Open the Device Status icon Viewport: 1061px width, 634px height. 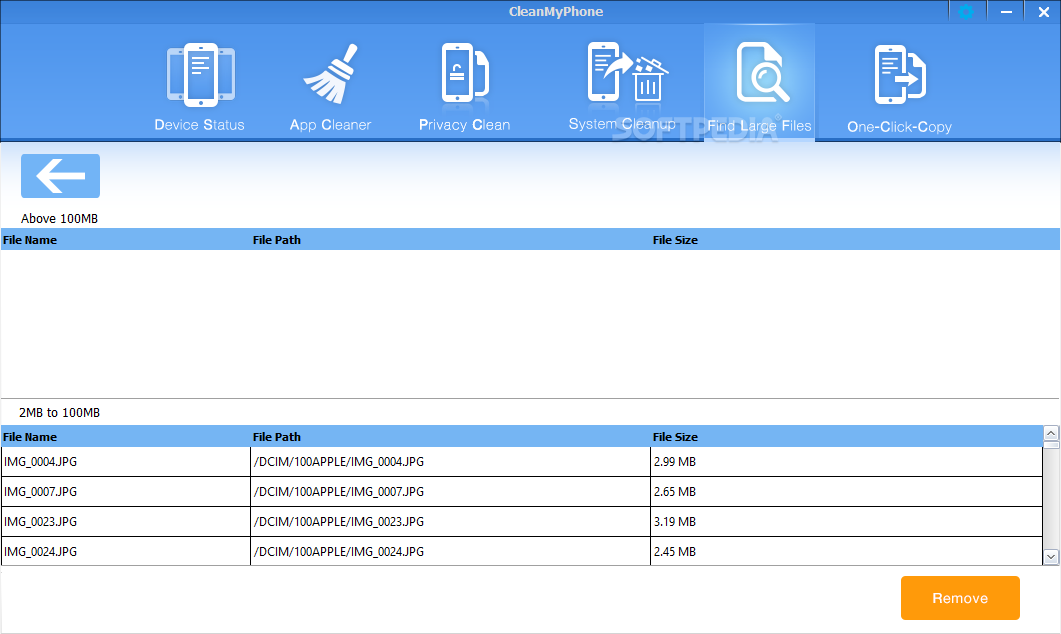(200, 74)
